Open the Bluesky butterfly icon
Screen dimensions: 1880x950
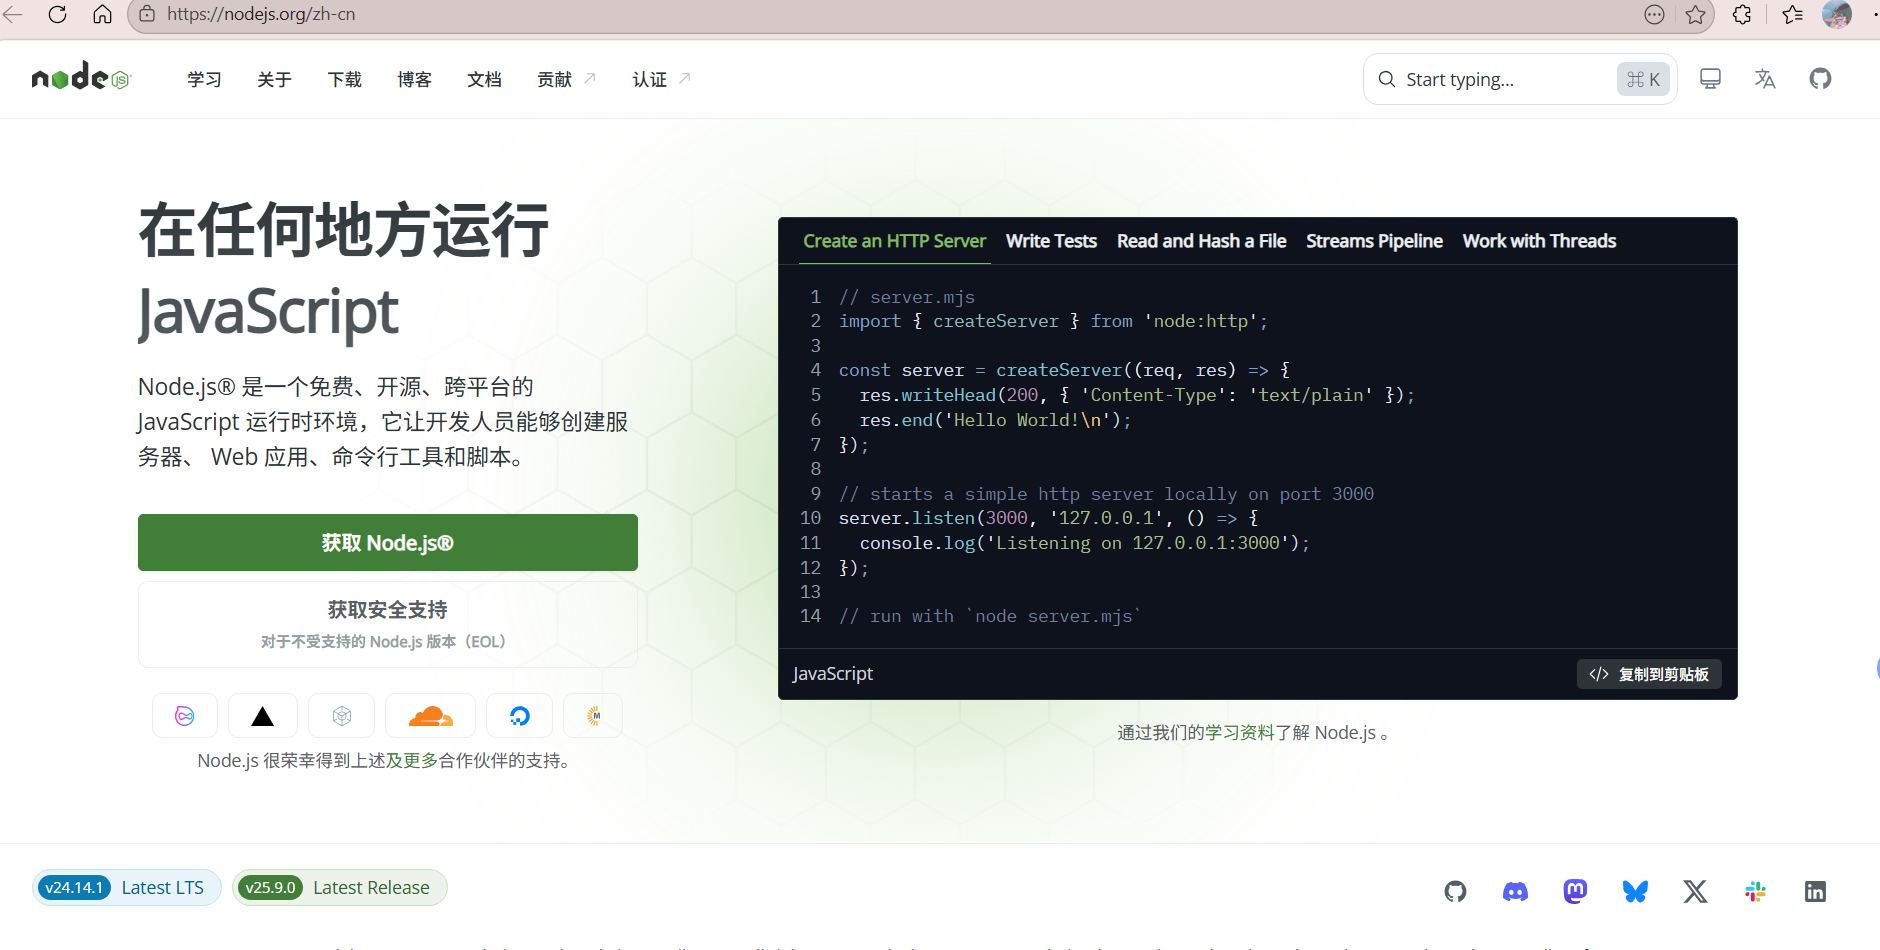pyautogui.click(x=1635, y=891)
